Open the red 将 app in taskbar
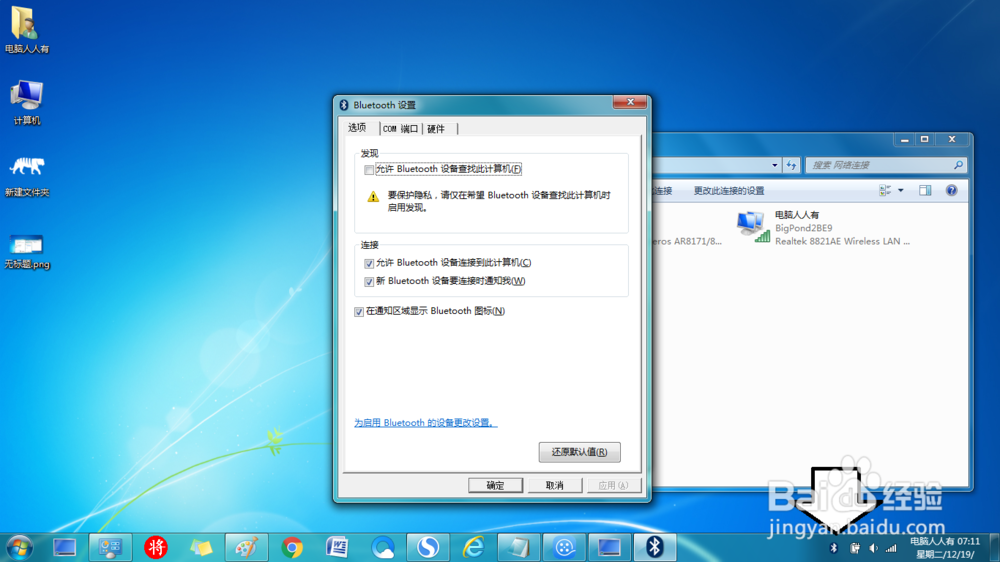The width and height of the screenshot is (1000, 562). [156, 547]
